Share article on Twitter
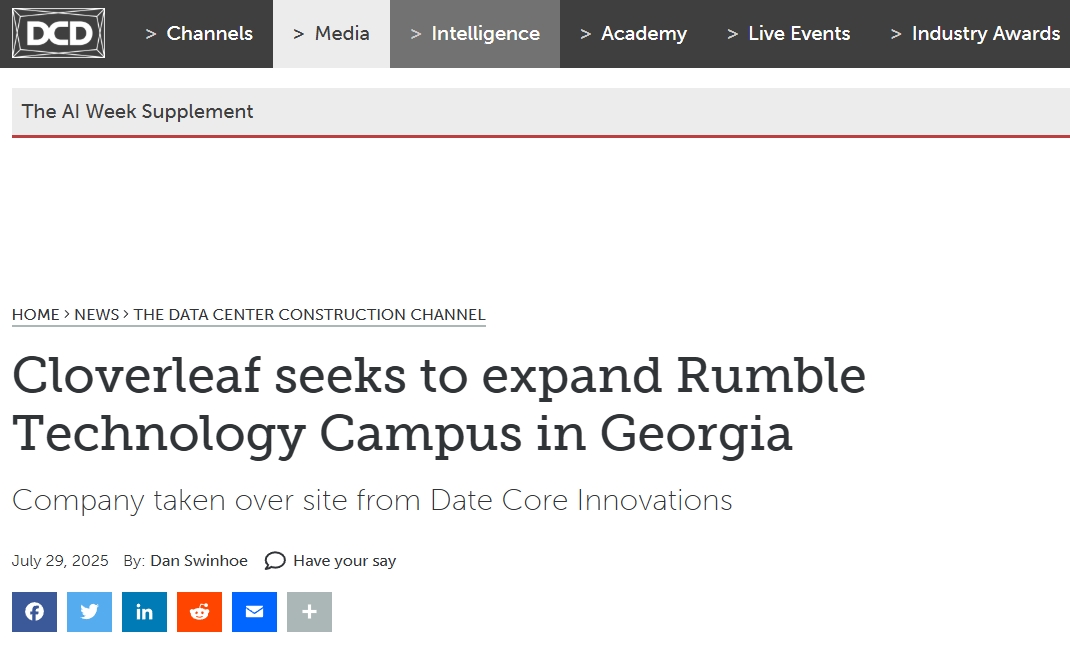1070x661 pixels. 89,612
